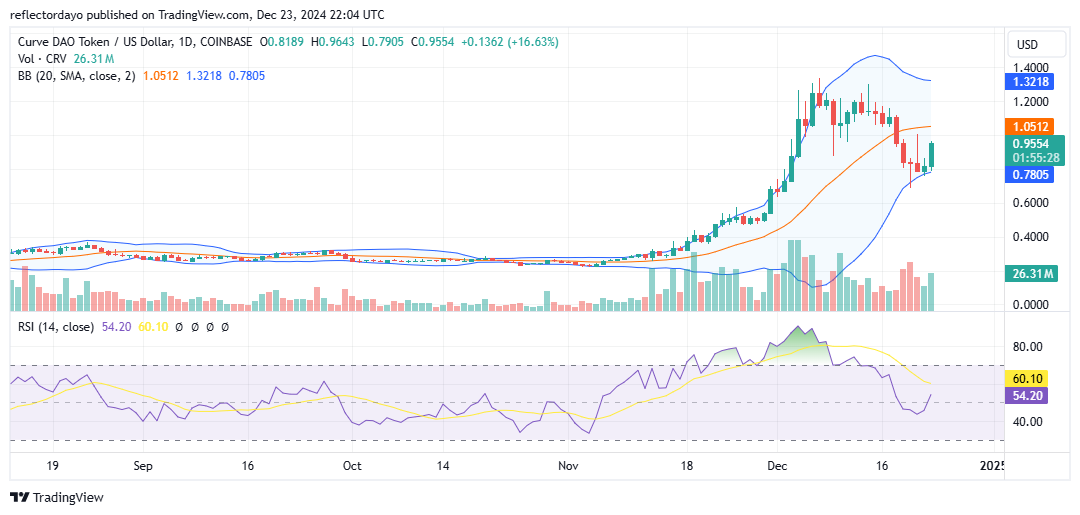The image size is (1080, 515).
Task: Click the Oct date label on time axis
Action: [352, 465]
